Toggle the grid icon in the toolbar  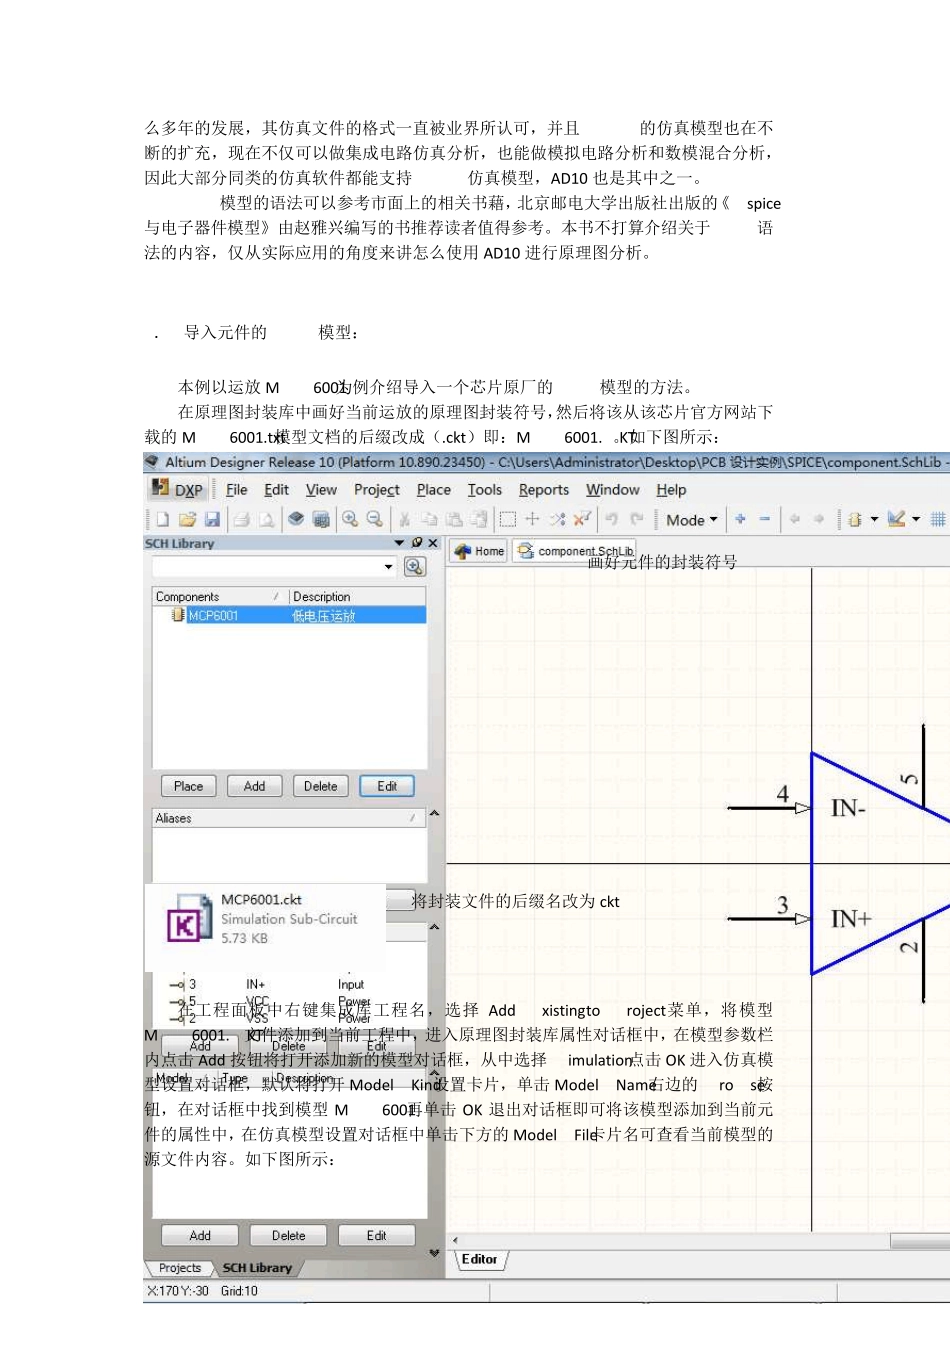938,519
